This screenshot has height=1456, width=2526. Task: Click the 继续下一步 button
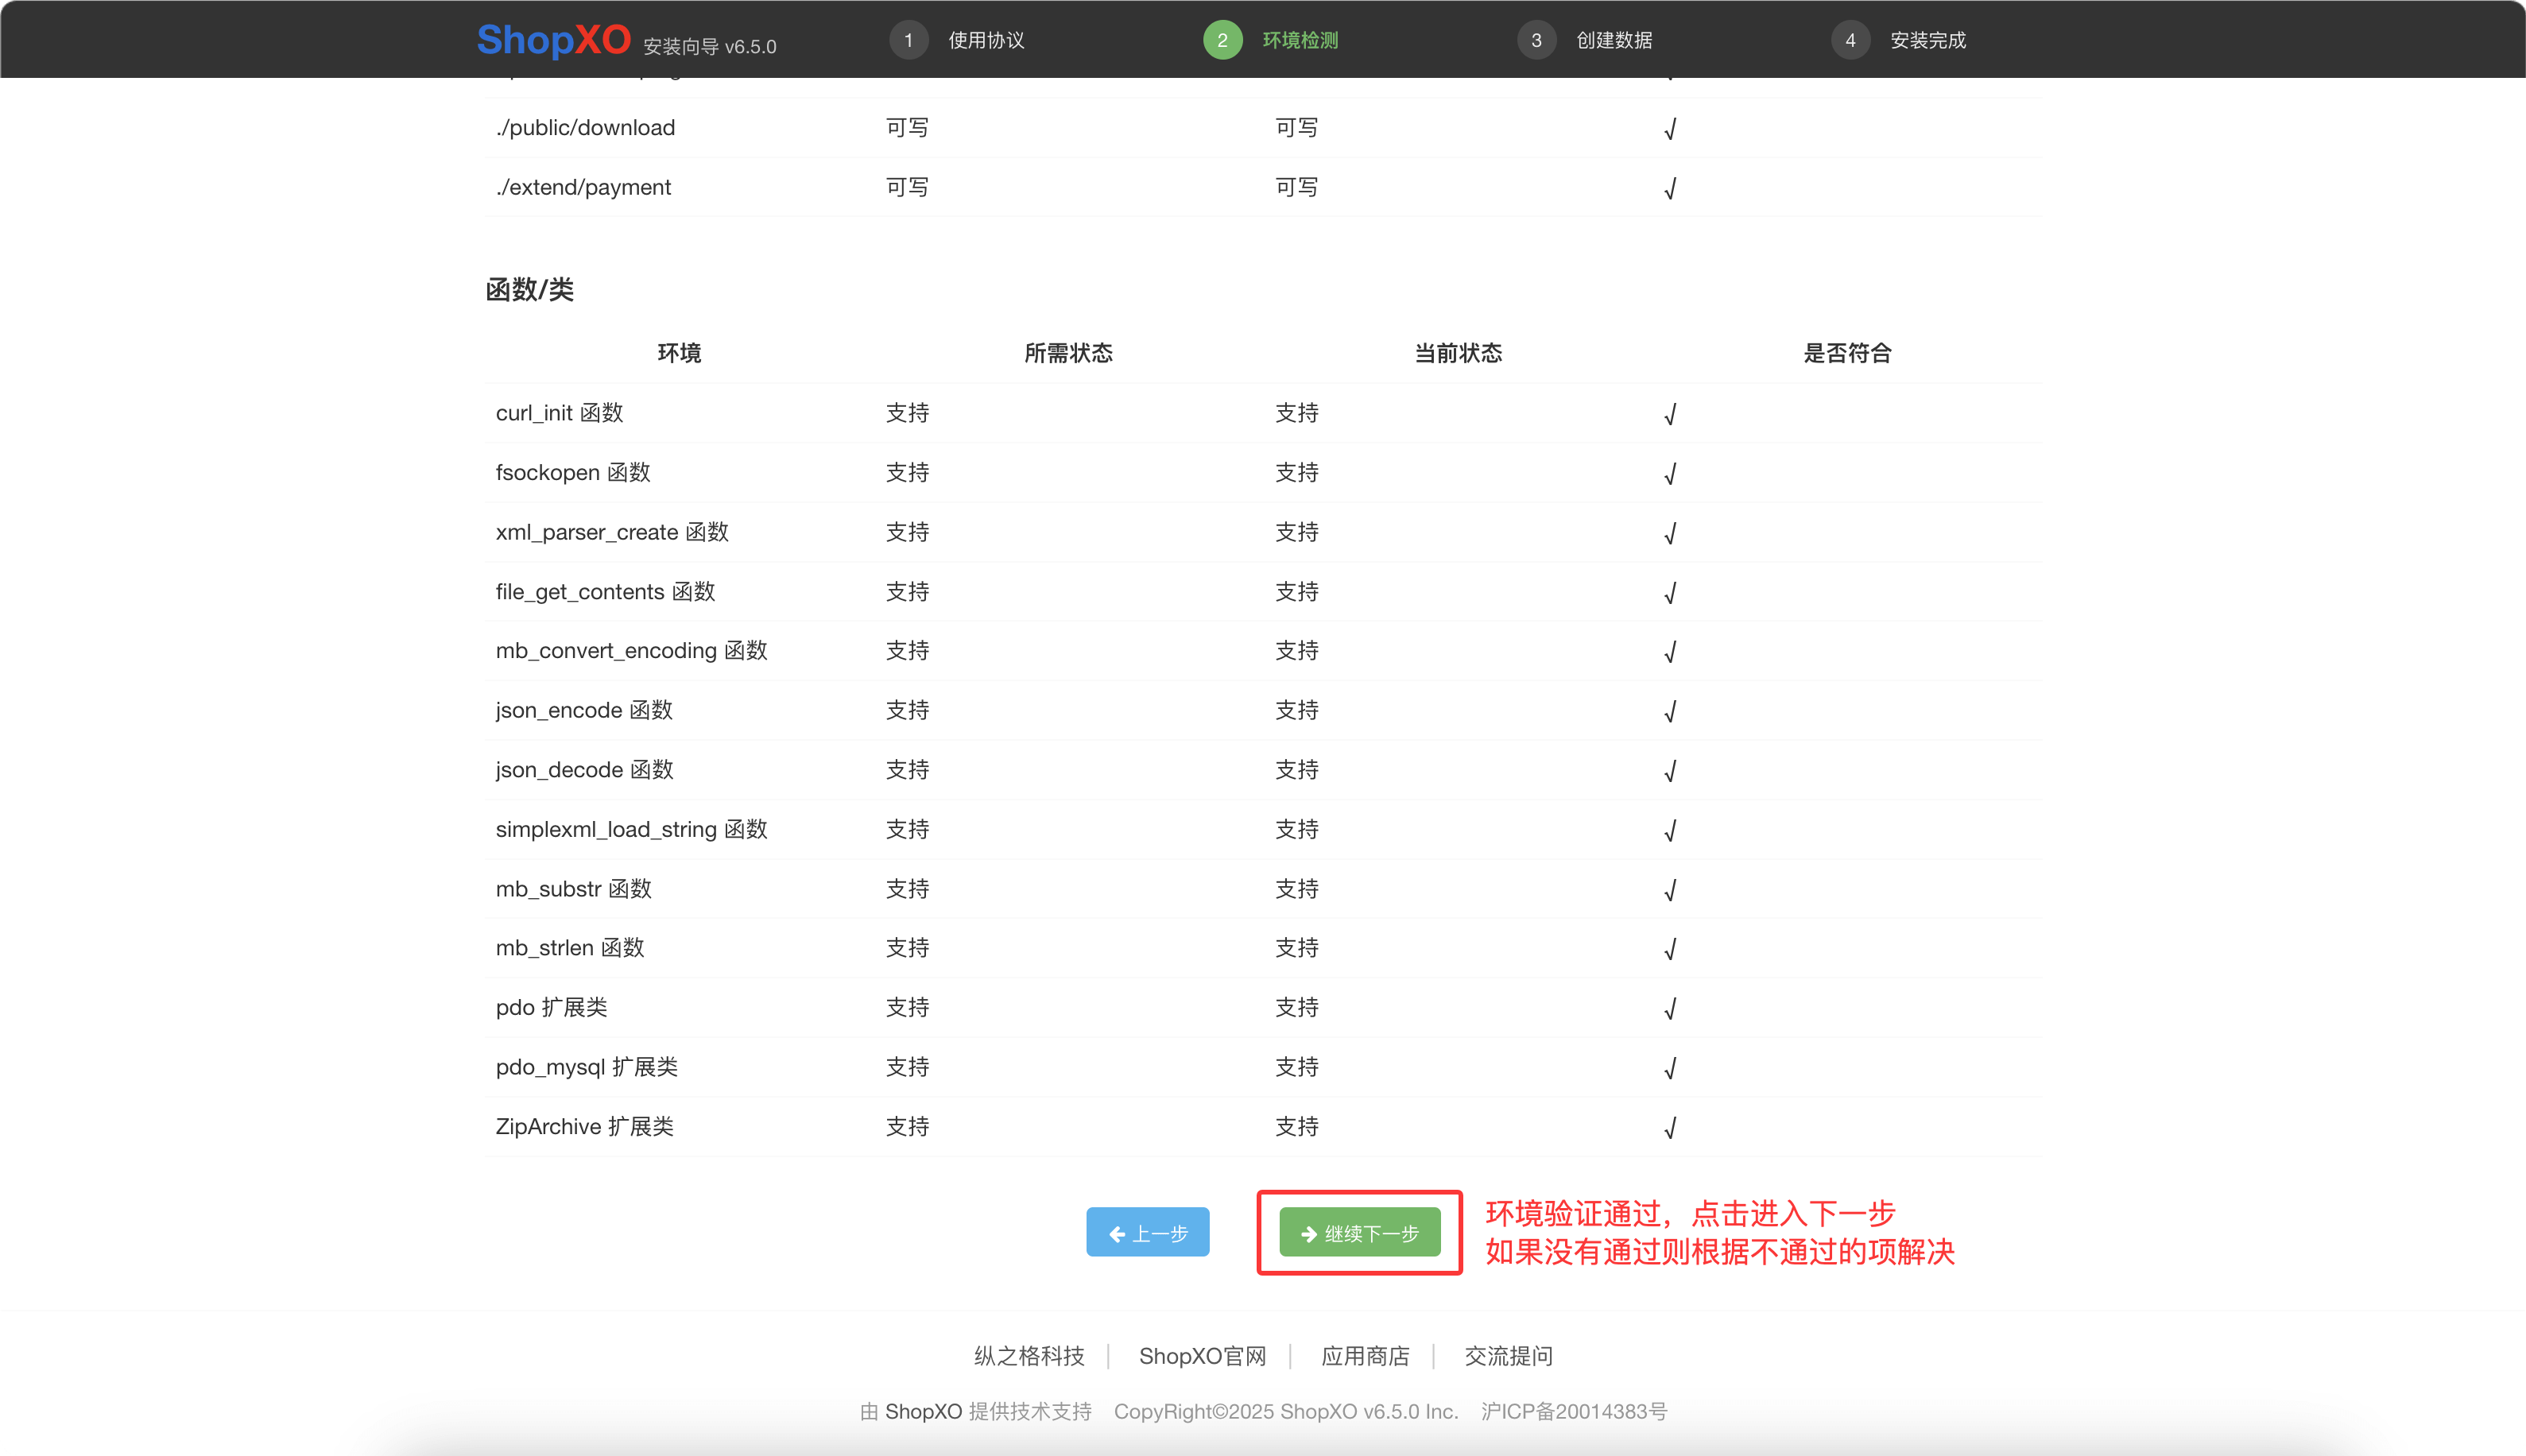click(x=1360, y=1233)
